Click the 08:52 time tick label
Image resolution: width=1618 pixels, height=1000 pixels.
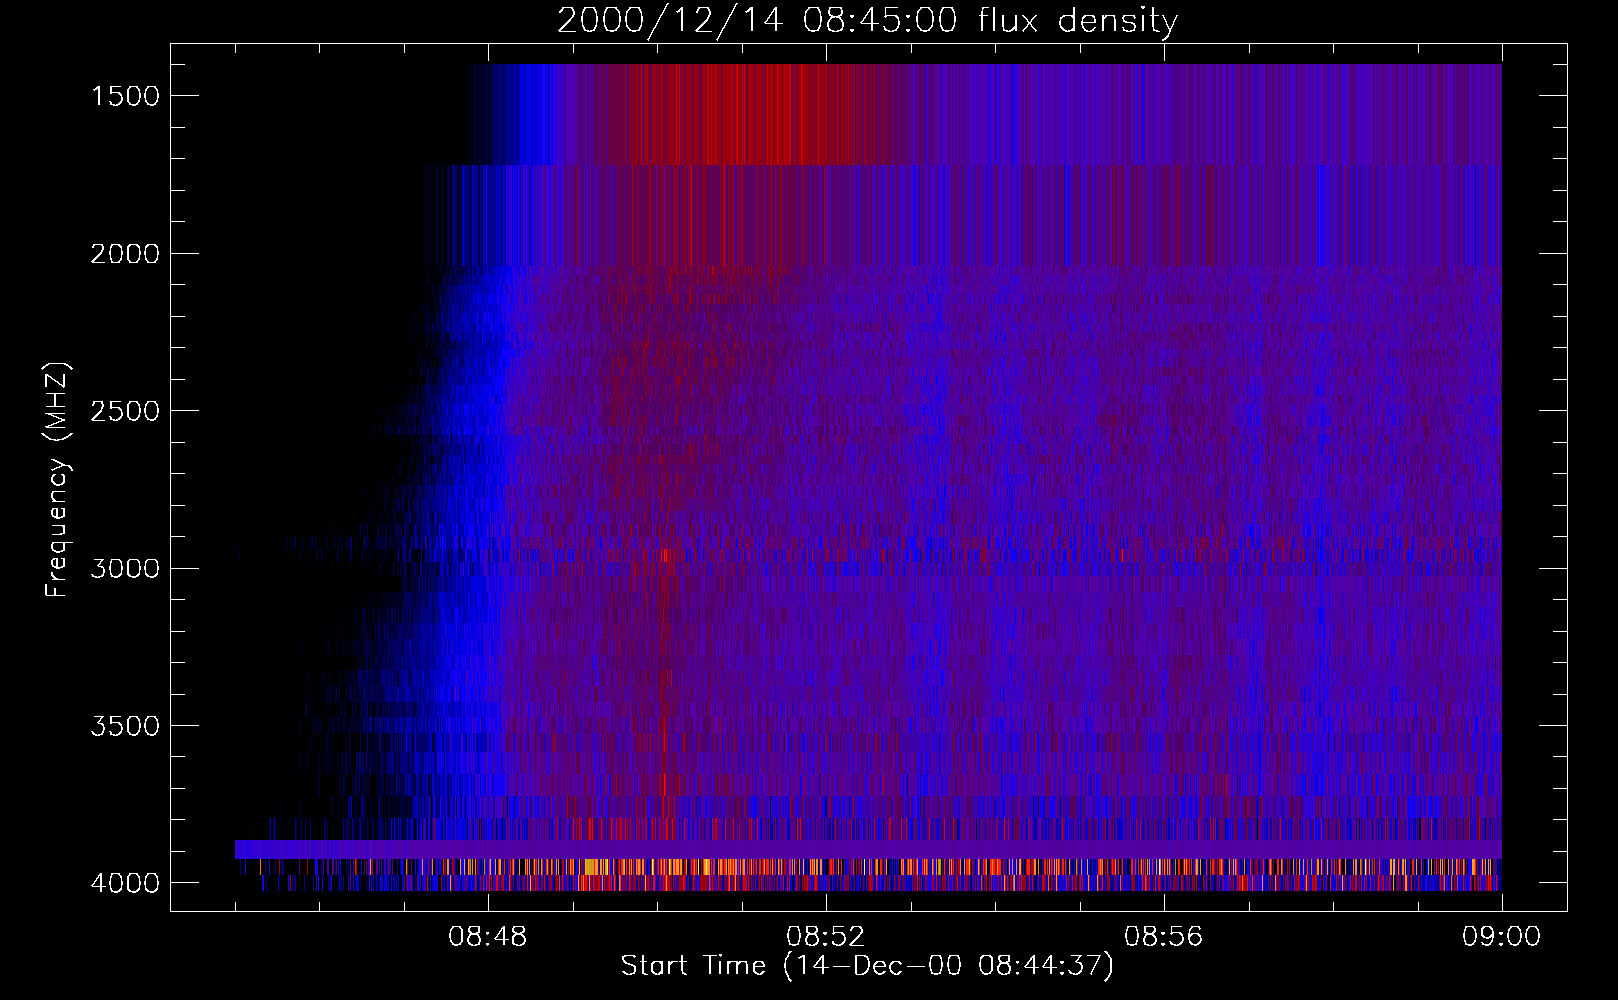point(826,937)
